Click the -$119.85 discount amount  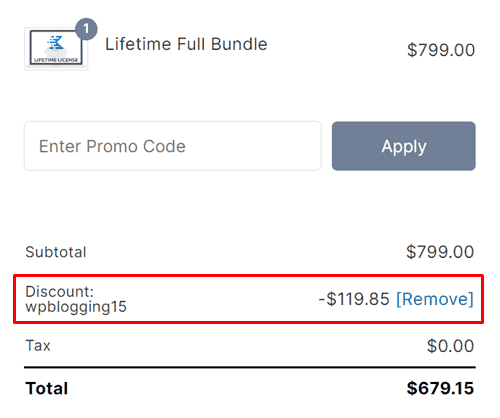pyautogui.click(x=354, y=299)
